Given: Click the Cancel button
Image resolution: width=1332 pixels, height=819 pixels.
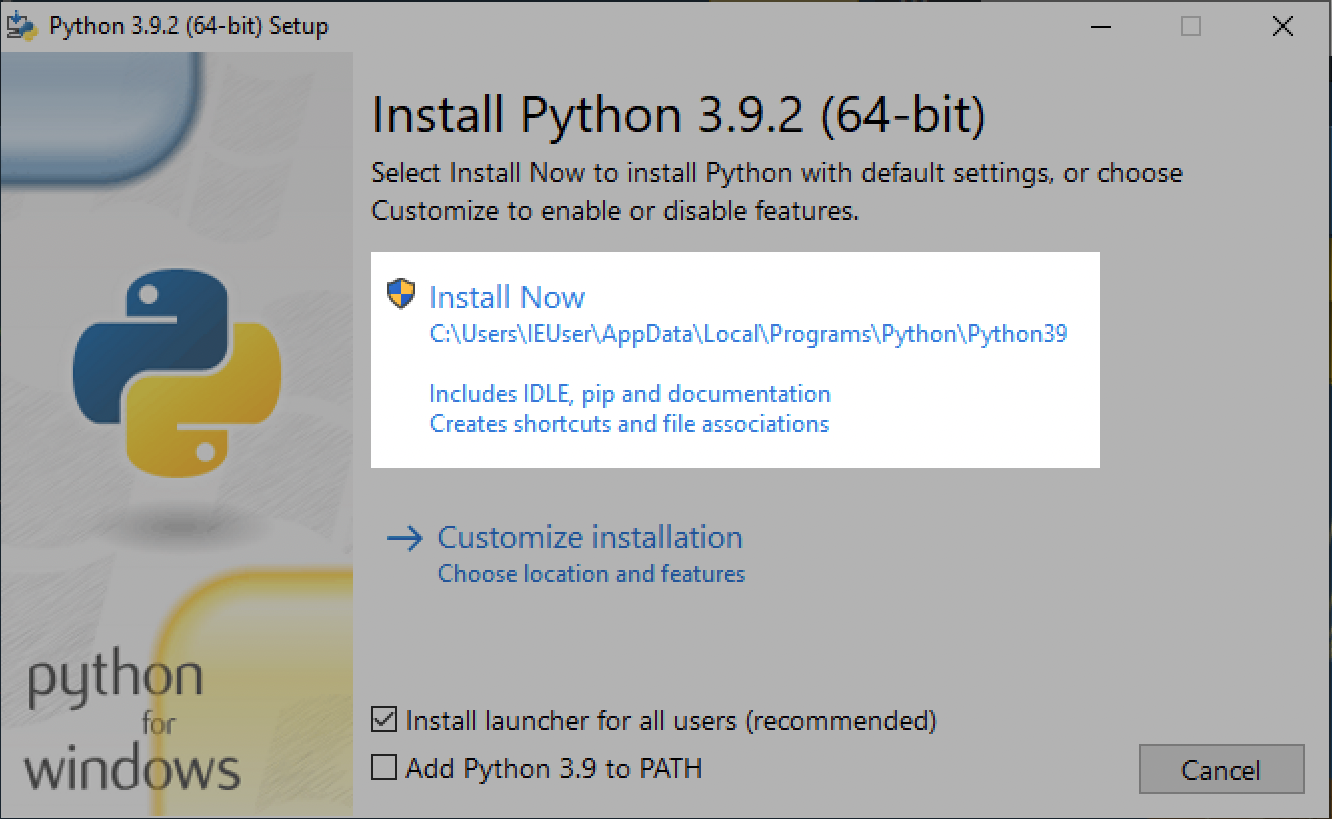Looking at the screenshot, I should (1221, 769).
